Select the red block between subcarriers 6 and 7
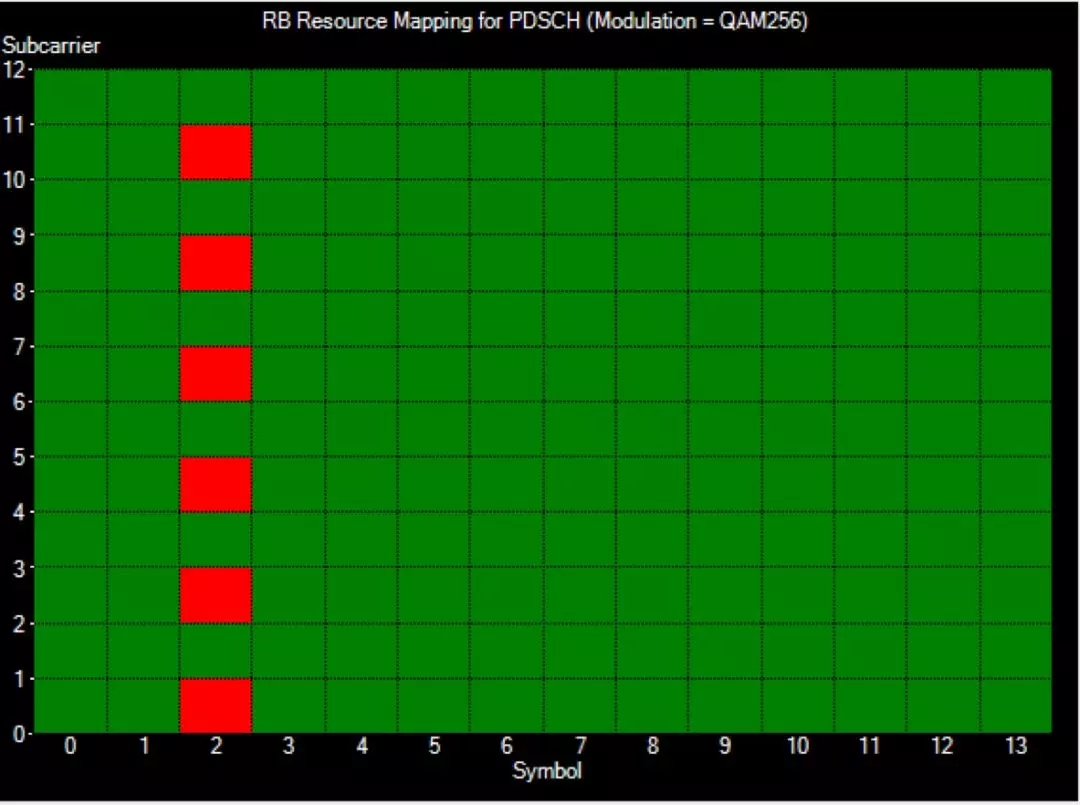 pyautogui.click(x=216, y=373)
